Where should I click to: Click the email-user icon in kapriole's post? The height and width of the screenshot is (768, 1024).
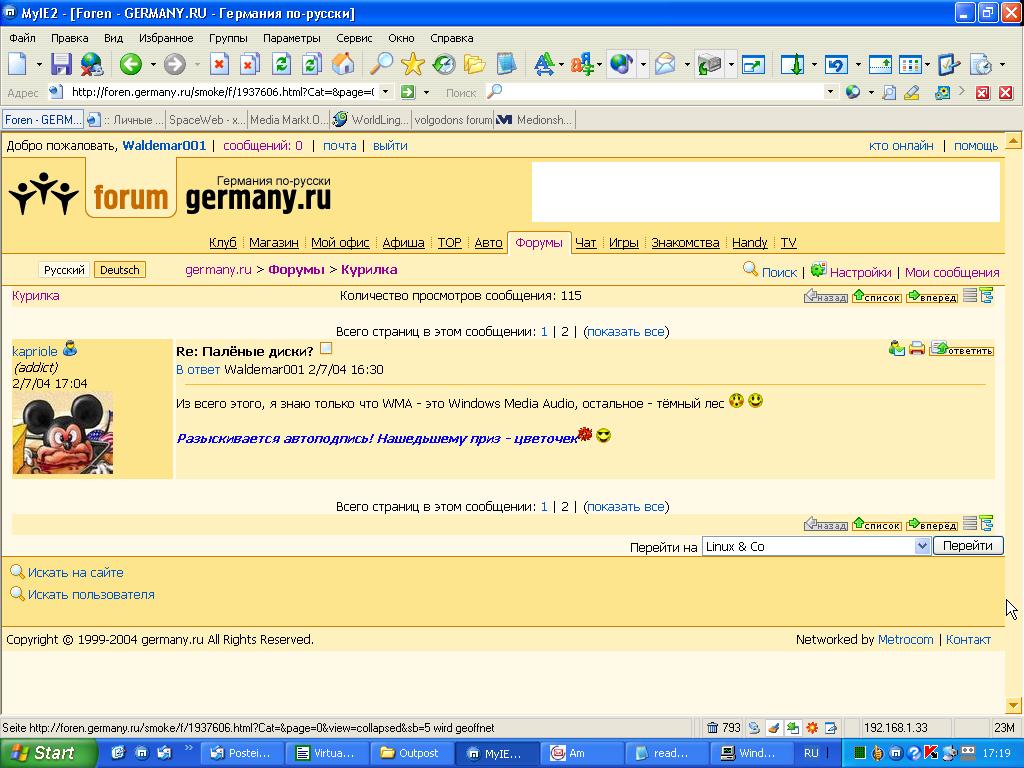point(897,349)
